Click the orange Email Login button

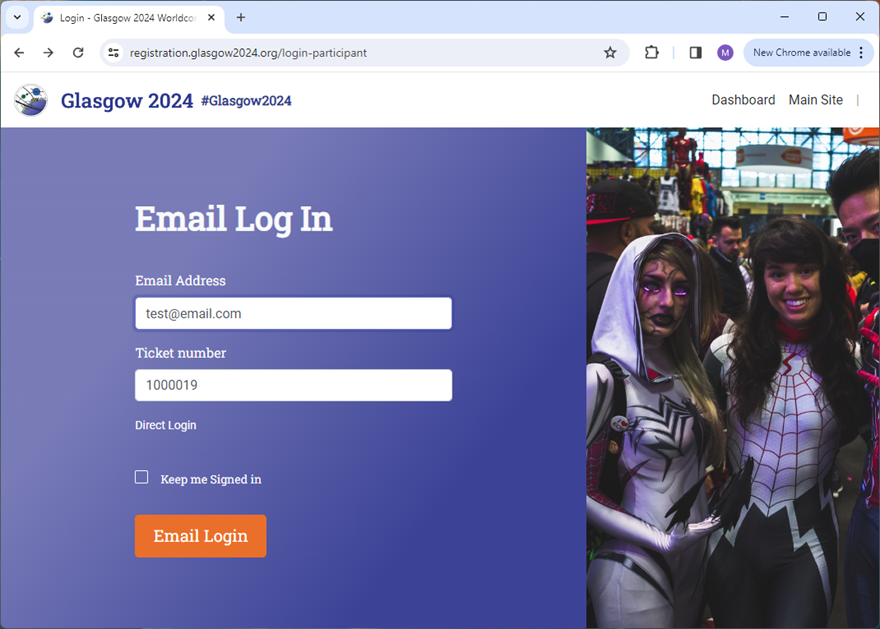point(200,536)
